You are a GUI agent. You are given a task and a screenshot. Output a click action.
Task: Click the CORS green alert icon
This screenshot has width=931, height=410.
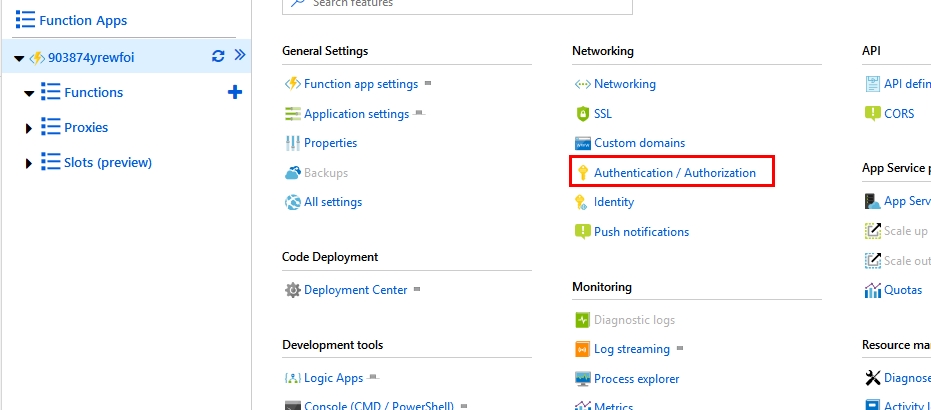[872, 113]
